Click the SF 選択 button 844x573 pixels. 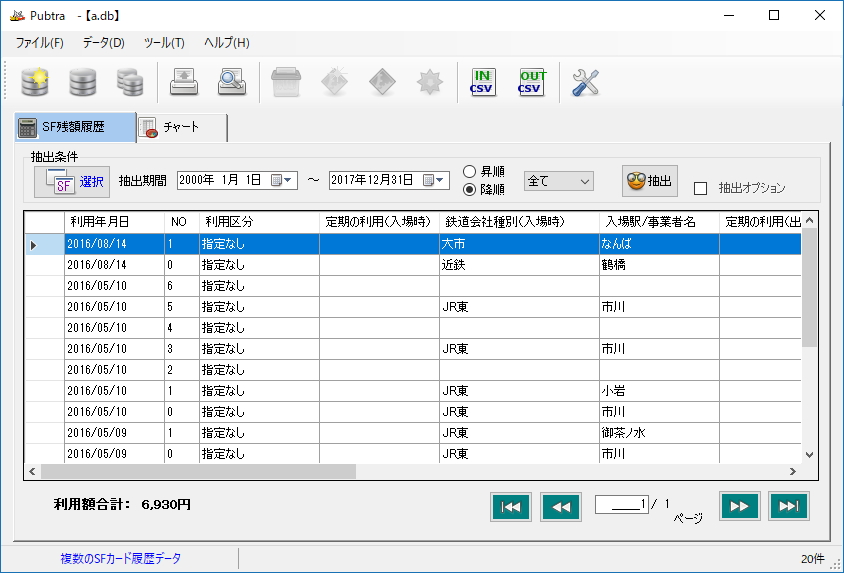[72, 182]
